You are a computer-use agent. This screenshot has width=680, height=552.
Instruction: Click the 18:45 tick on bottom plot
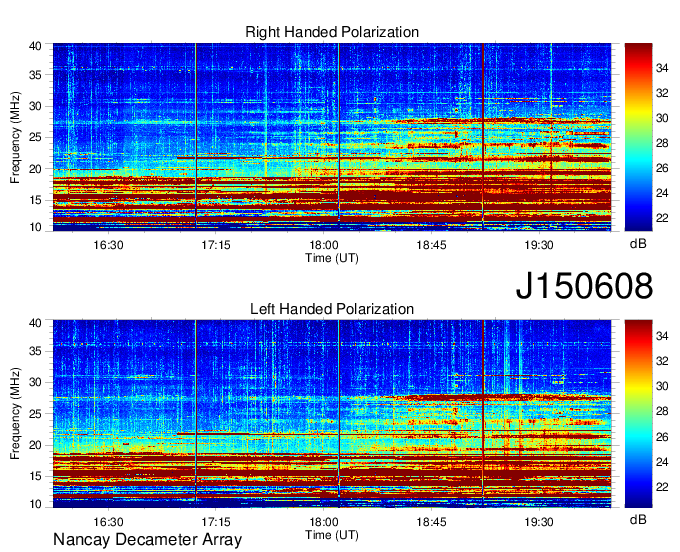(x=431, y=522)
